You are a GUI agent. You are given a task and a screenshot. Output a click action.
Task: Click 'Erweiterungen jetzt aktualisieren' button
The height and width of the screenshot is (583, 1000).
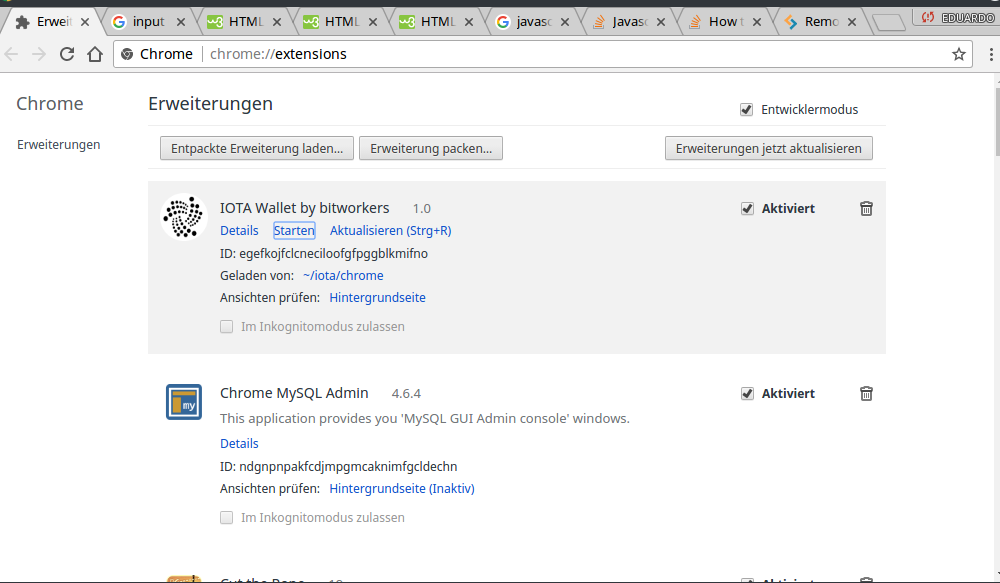(x=768, y=148)
